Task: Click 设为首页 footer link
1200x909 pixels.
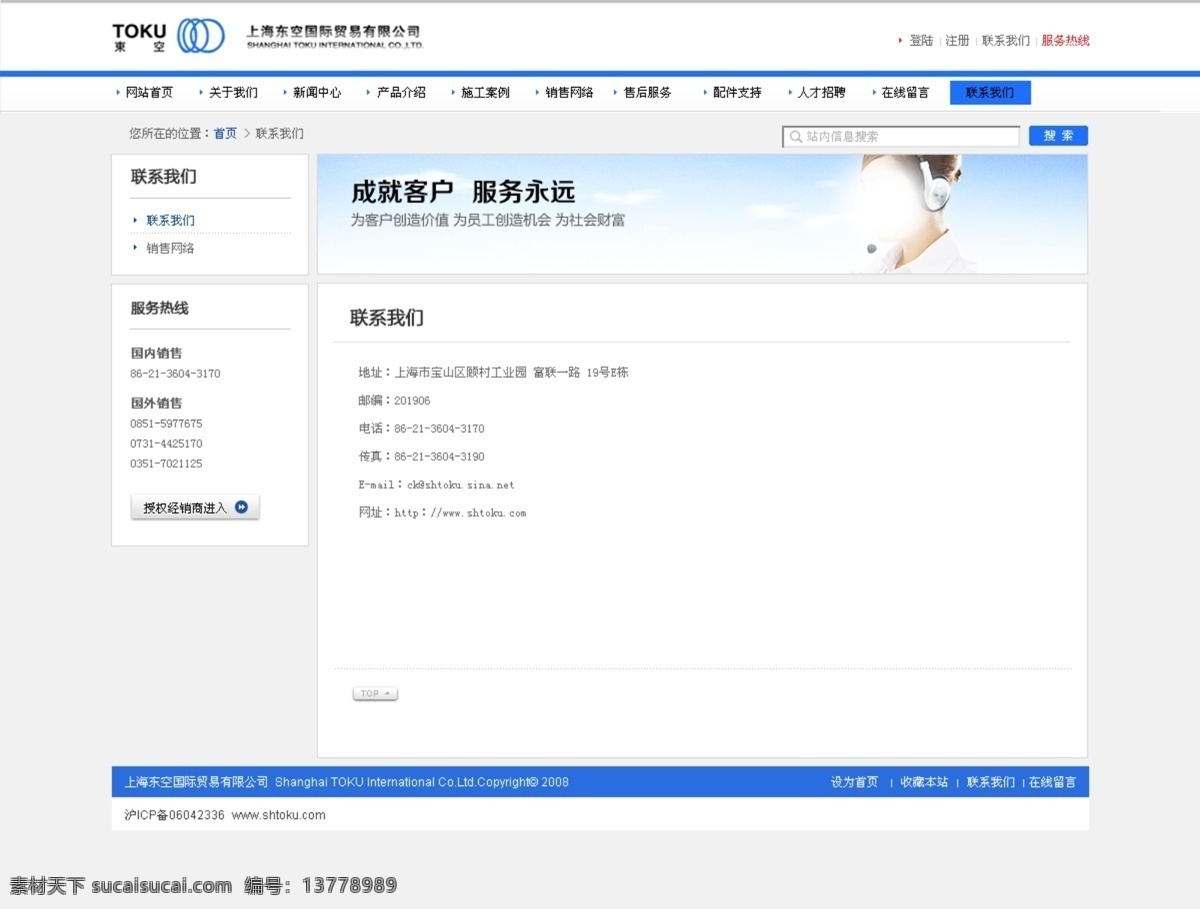Action: (854, 783)
